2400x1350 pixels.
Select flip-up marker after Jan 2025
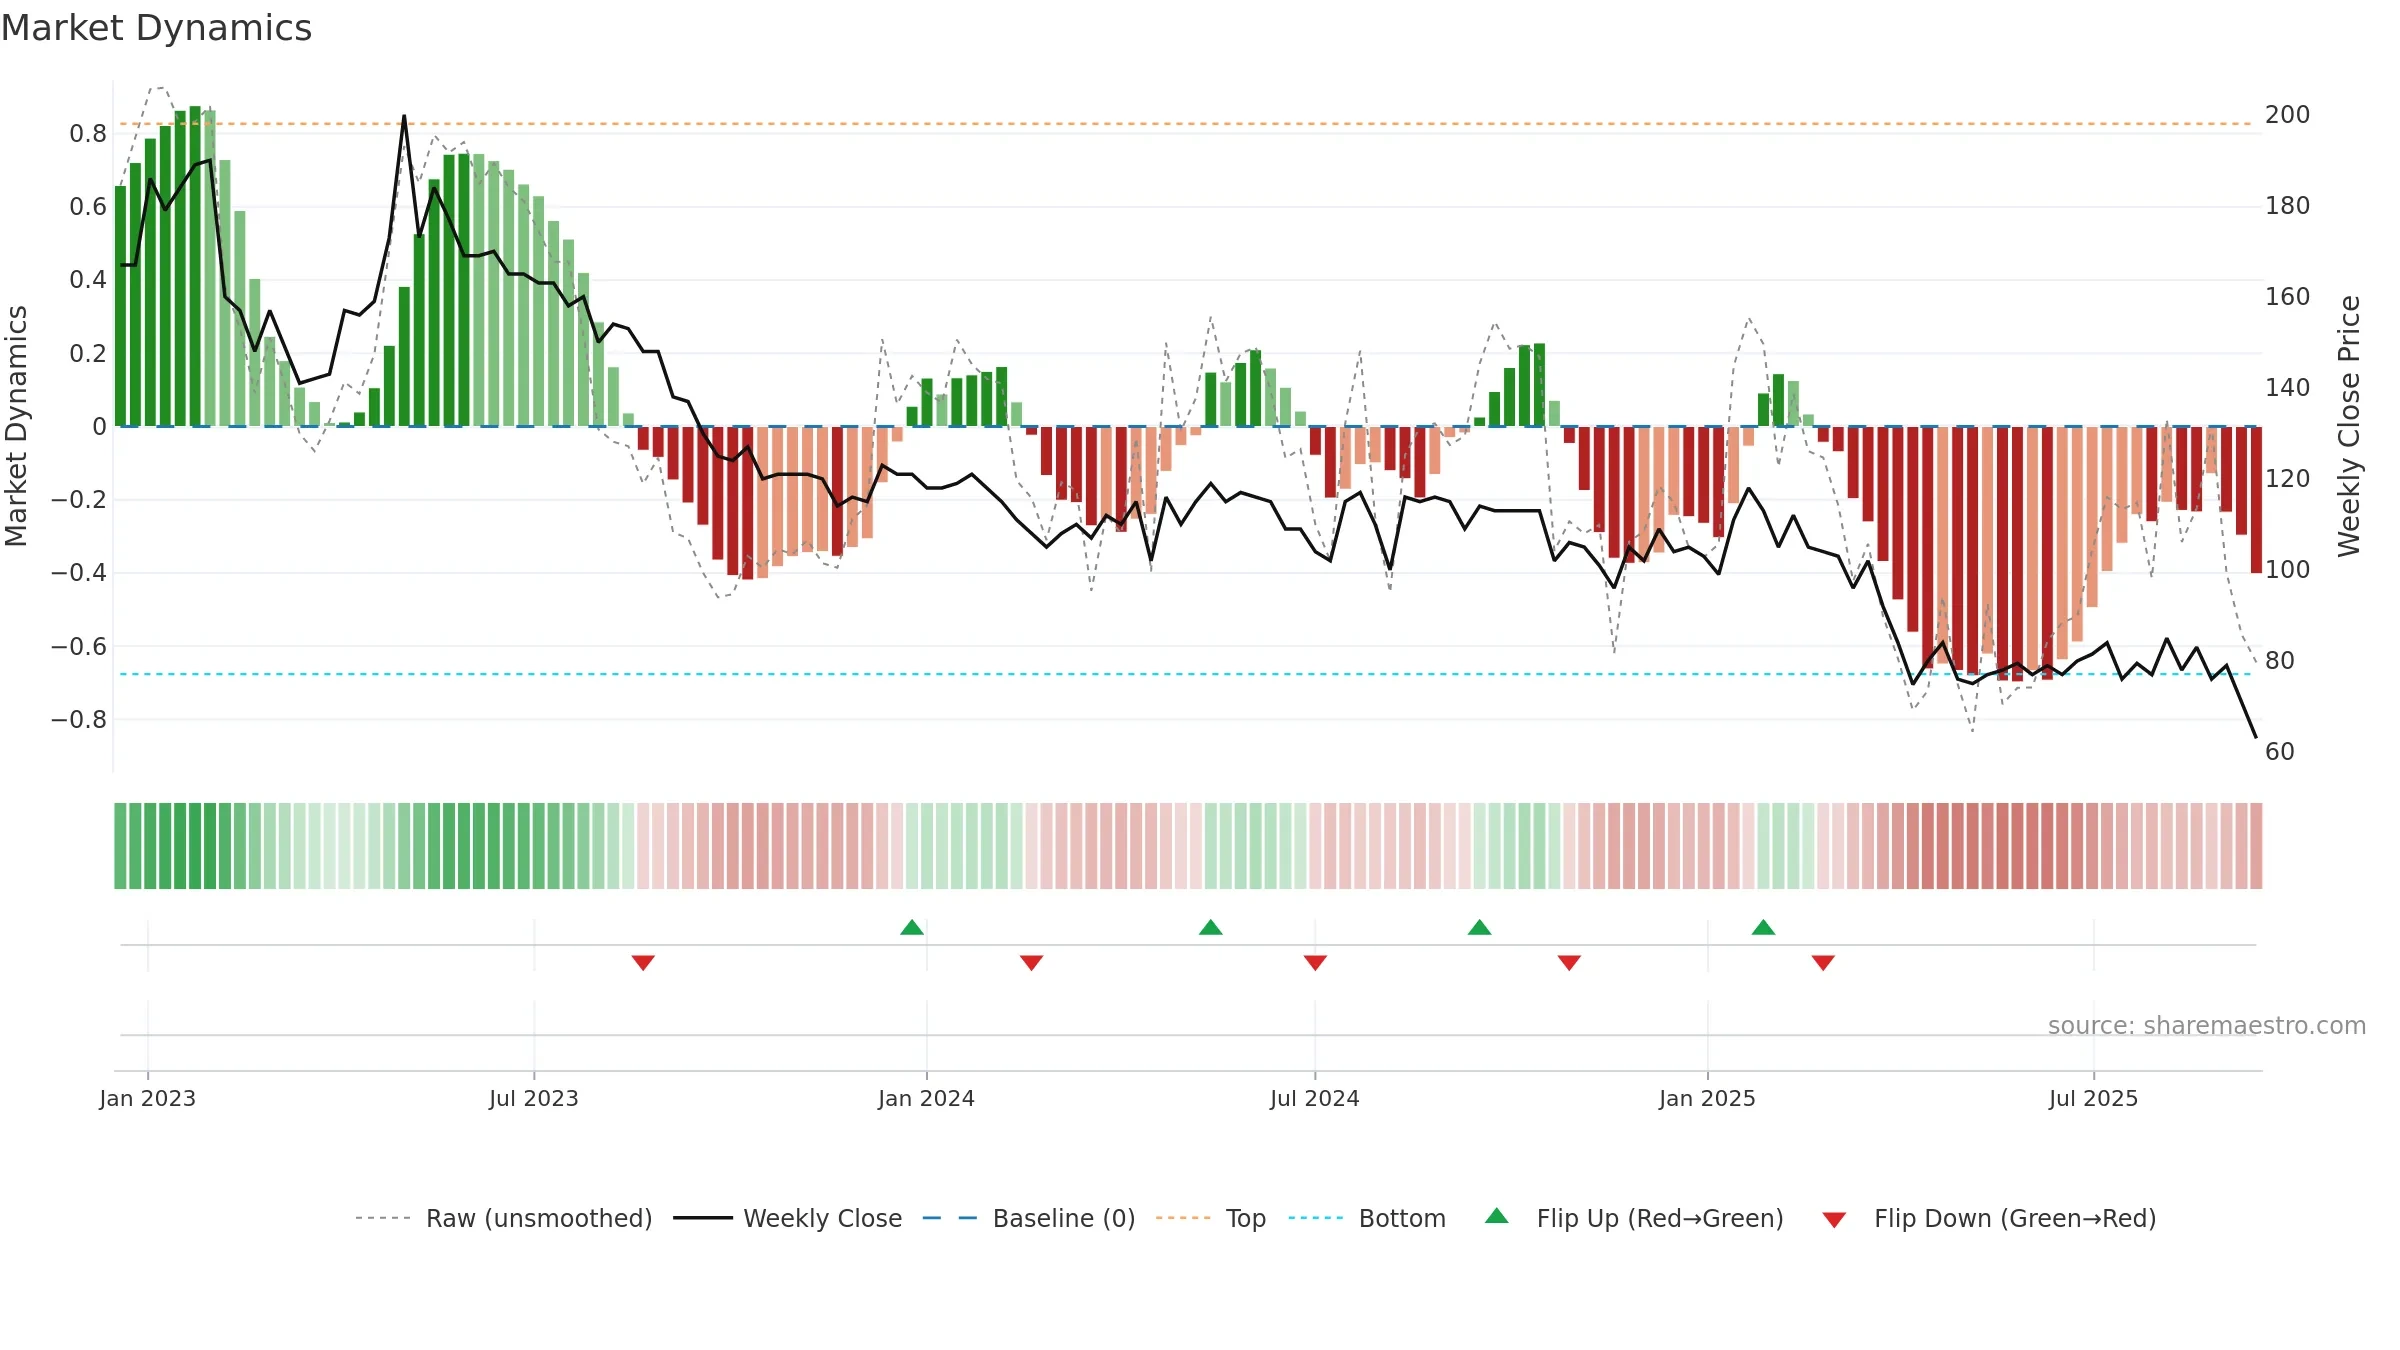point(1764,927)
